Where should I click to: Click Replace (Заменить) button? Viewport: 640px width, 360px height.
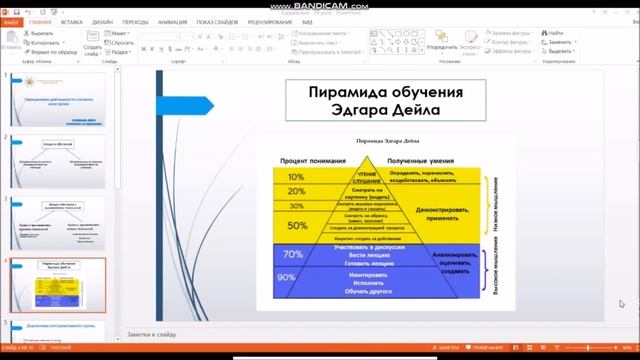point(559,42)
